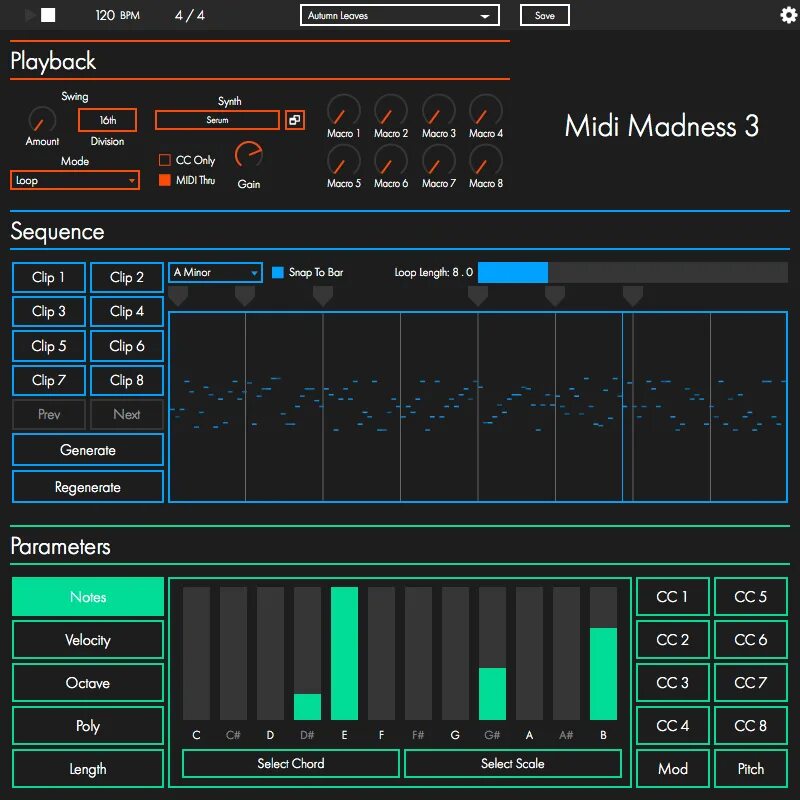Select Clip 5

[x=48, y=346]
